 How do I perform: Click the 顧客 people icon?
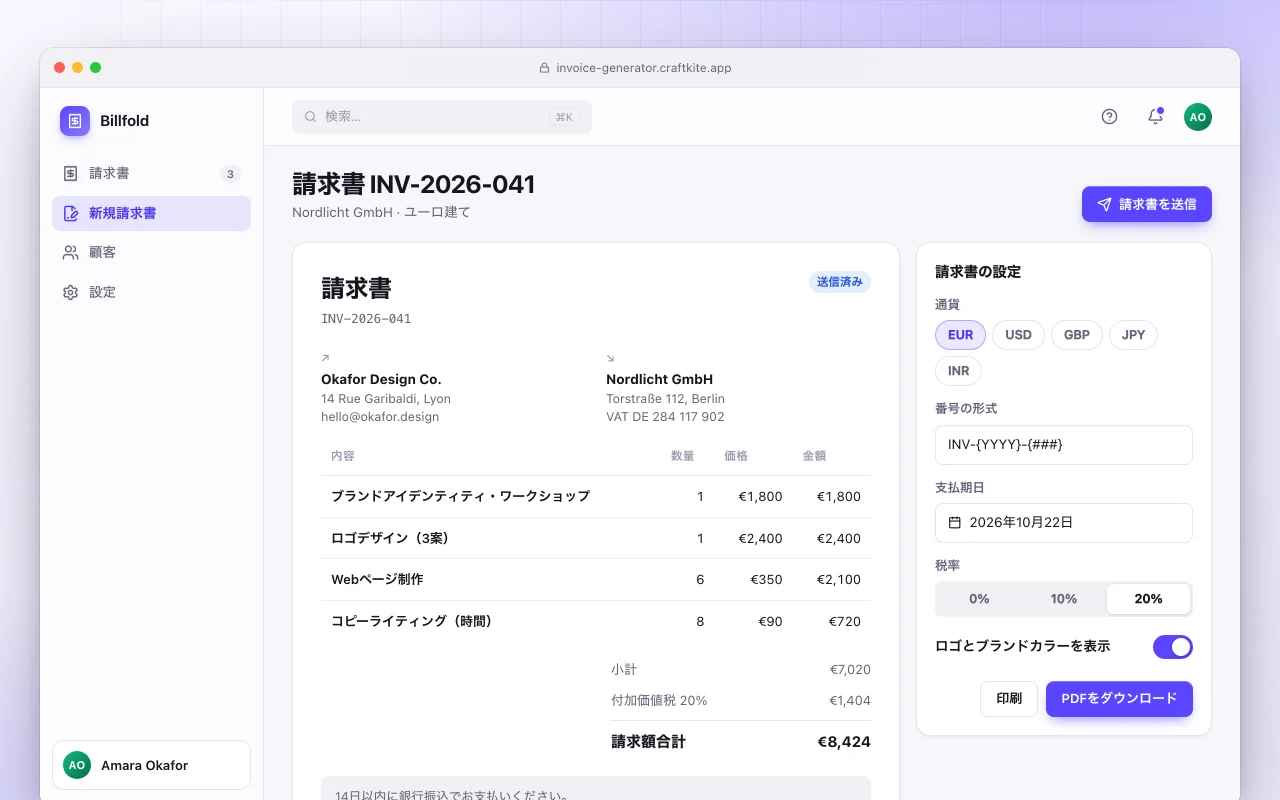pos(70,253)
